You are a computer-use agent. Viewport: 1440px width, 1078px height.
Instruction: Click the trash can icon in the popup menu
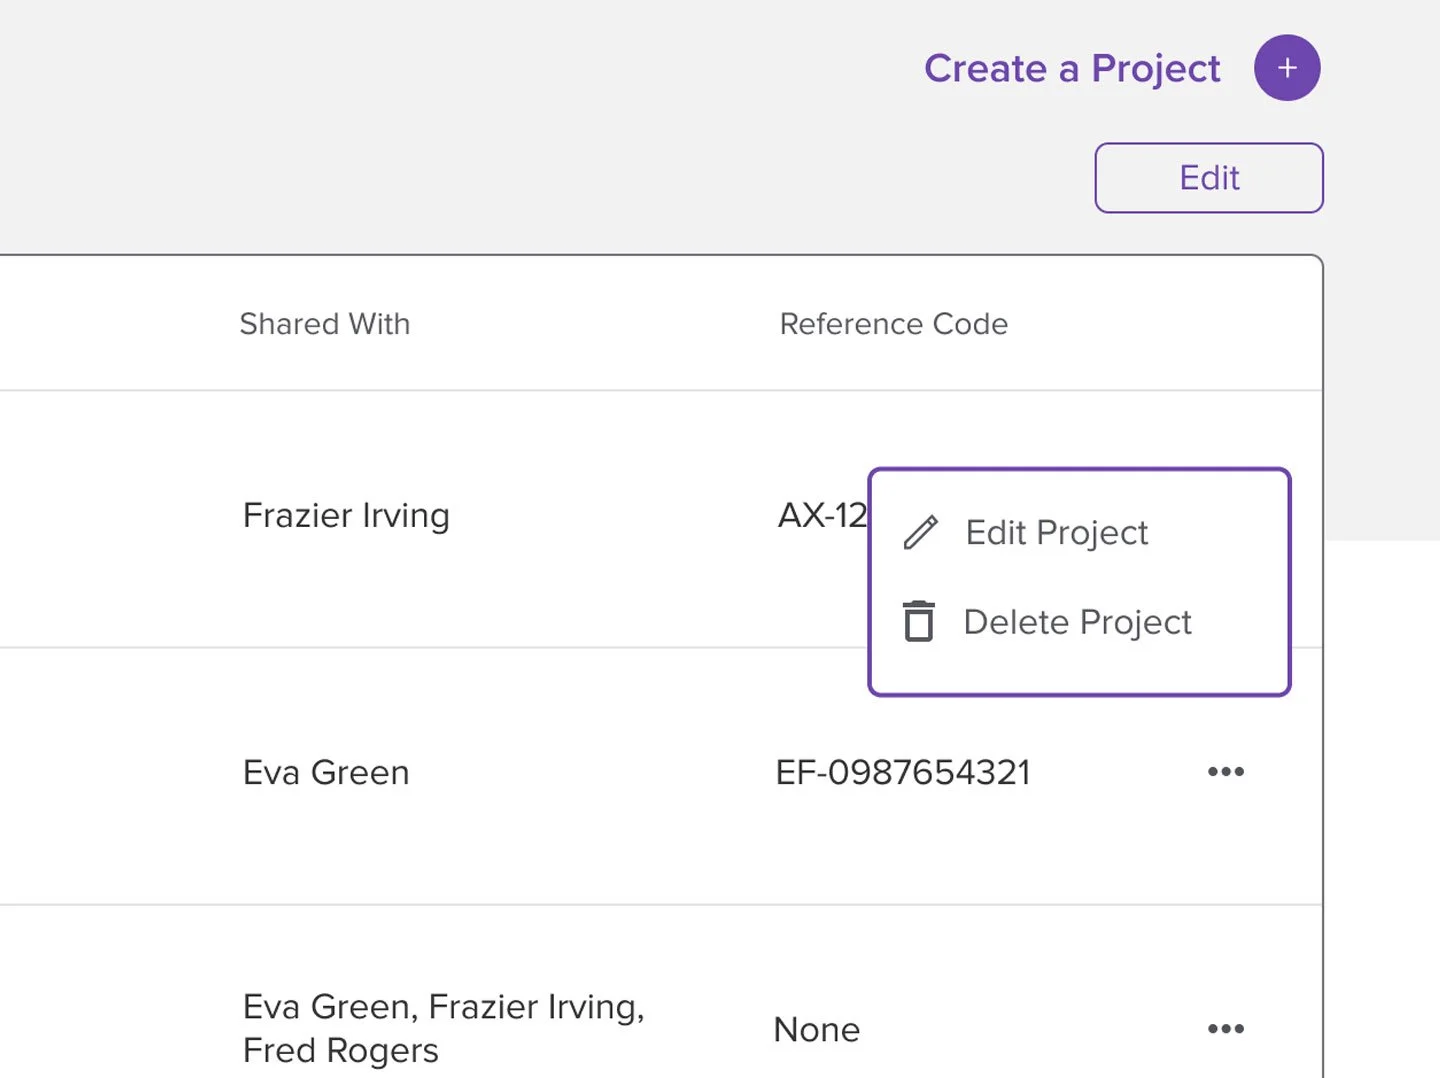[x=918, y=622]
